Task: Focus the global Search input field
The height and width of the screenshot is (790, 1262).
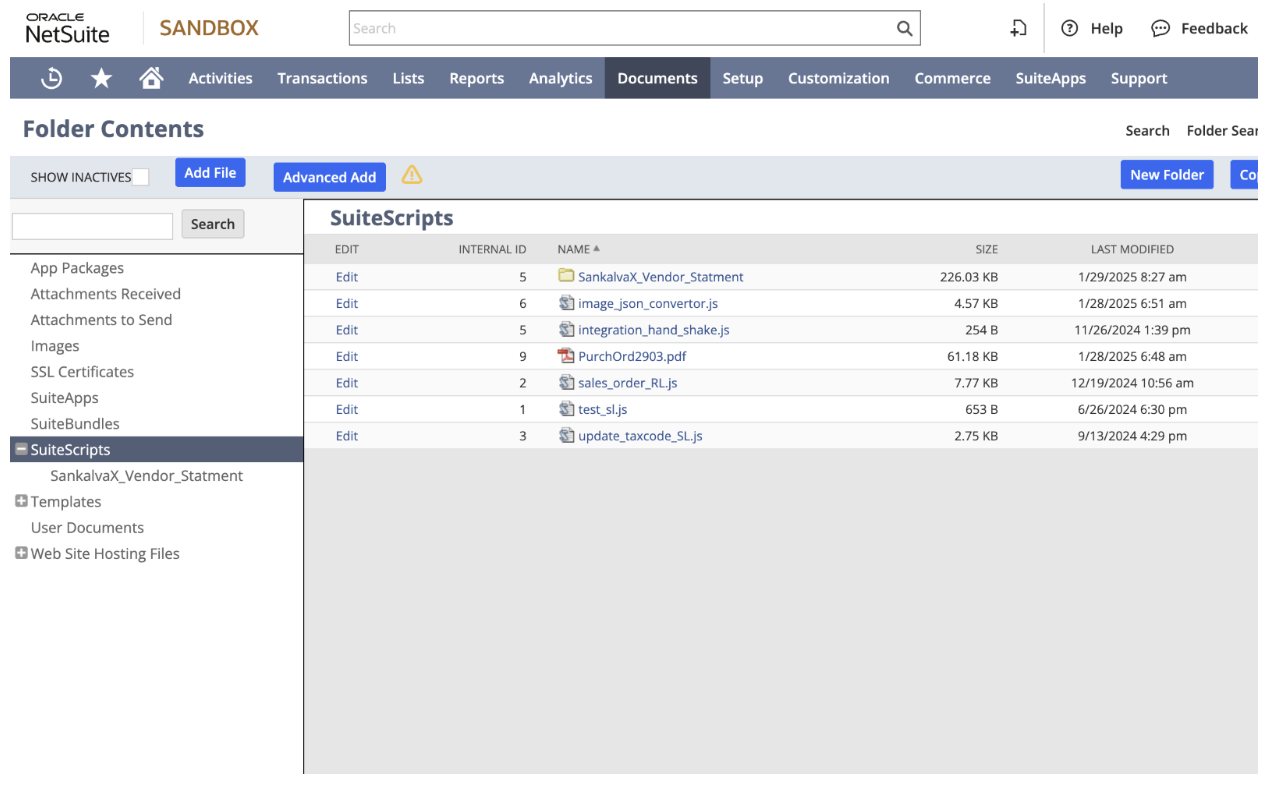Action: click(x=620, y=28)
